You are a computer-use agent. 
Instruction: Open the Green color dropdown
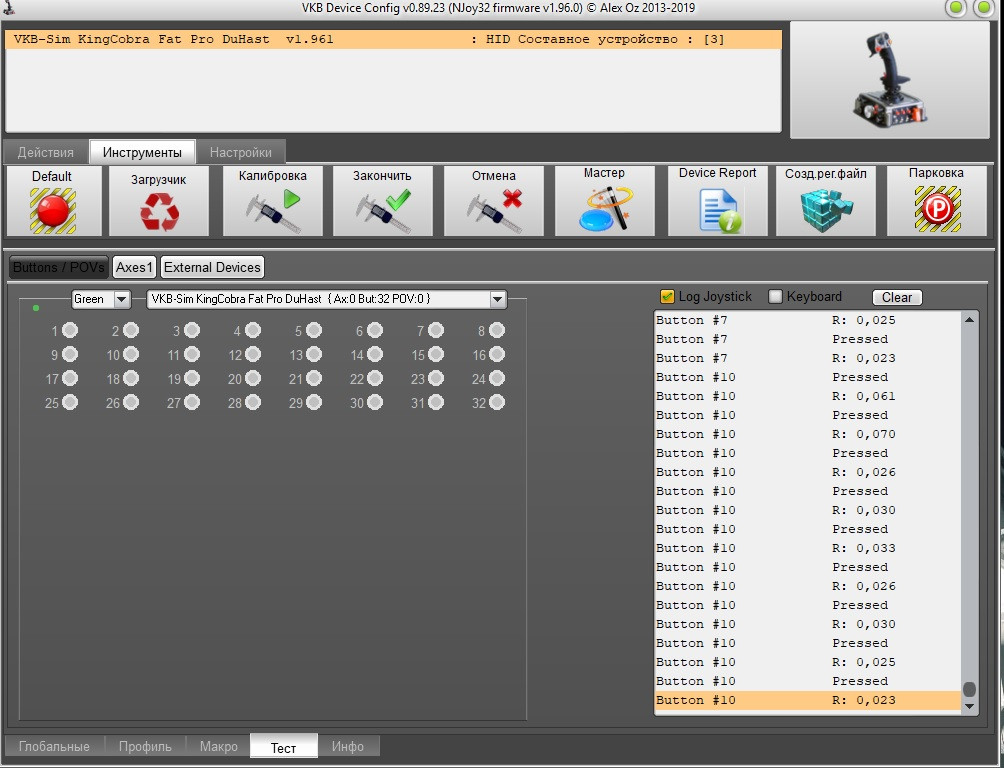point(122,299)
